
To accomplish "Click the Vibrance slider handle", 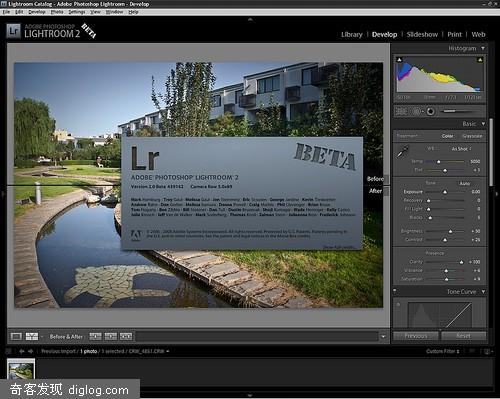I will pyautogui.click(x=446, y=271).
